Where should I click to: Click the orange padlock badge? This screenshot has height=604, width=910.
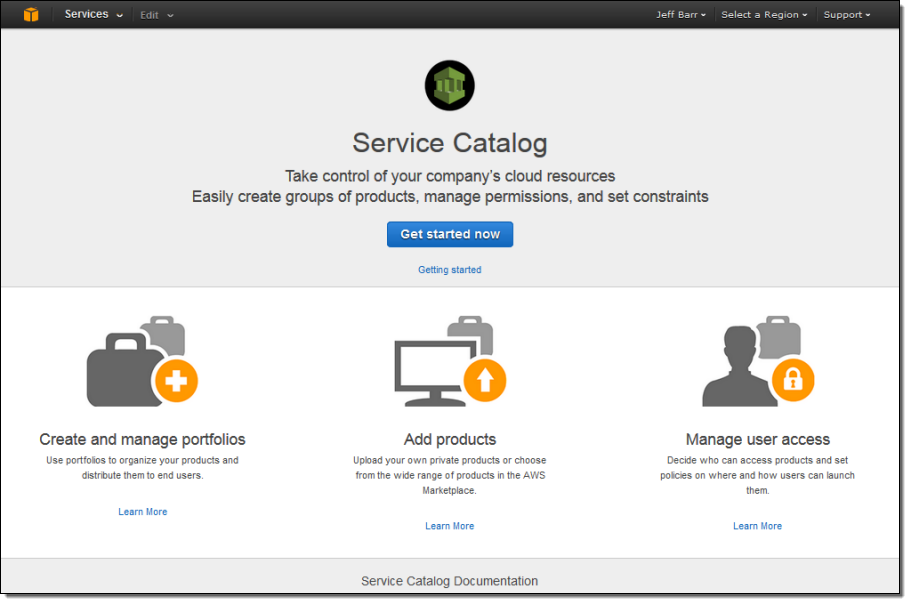click(x=793, y=380)
